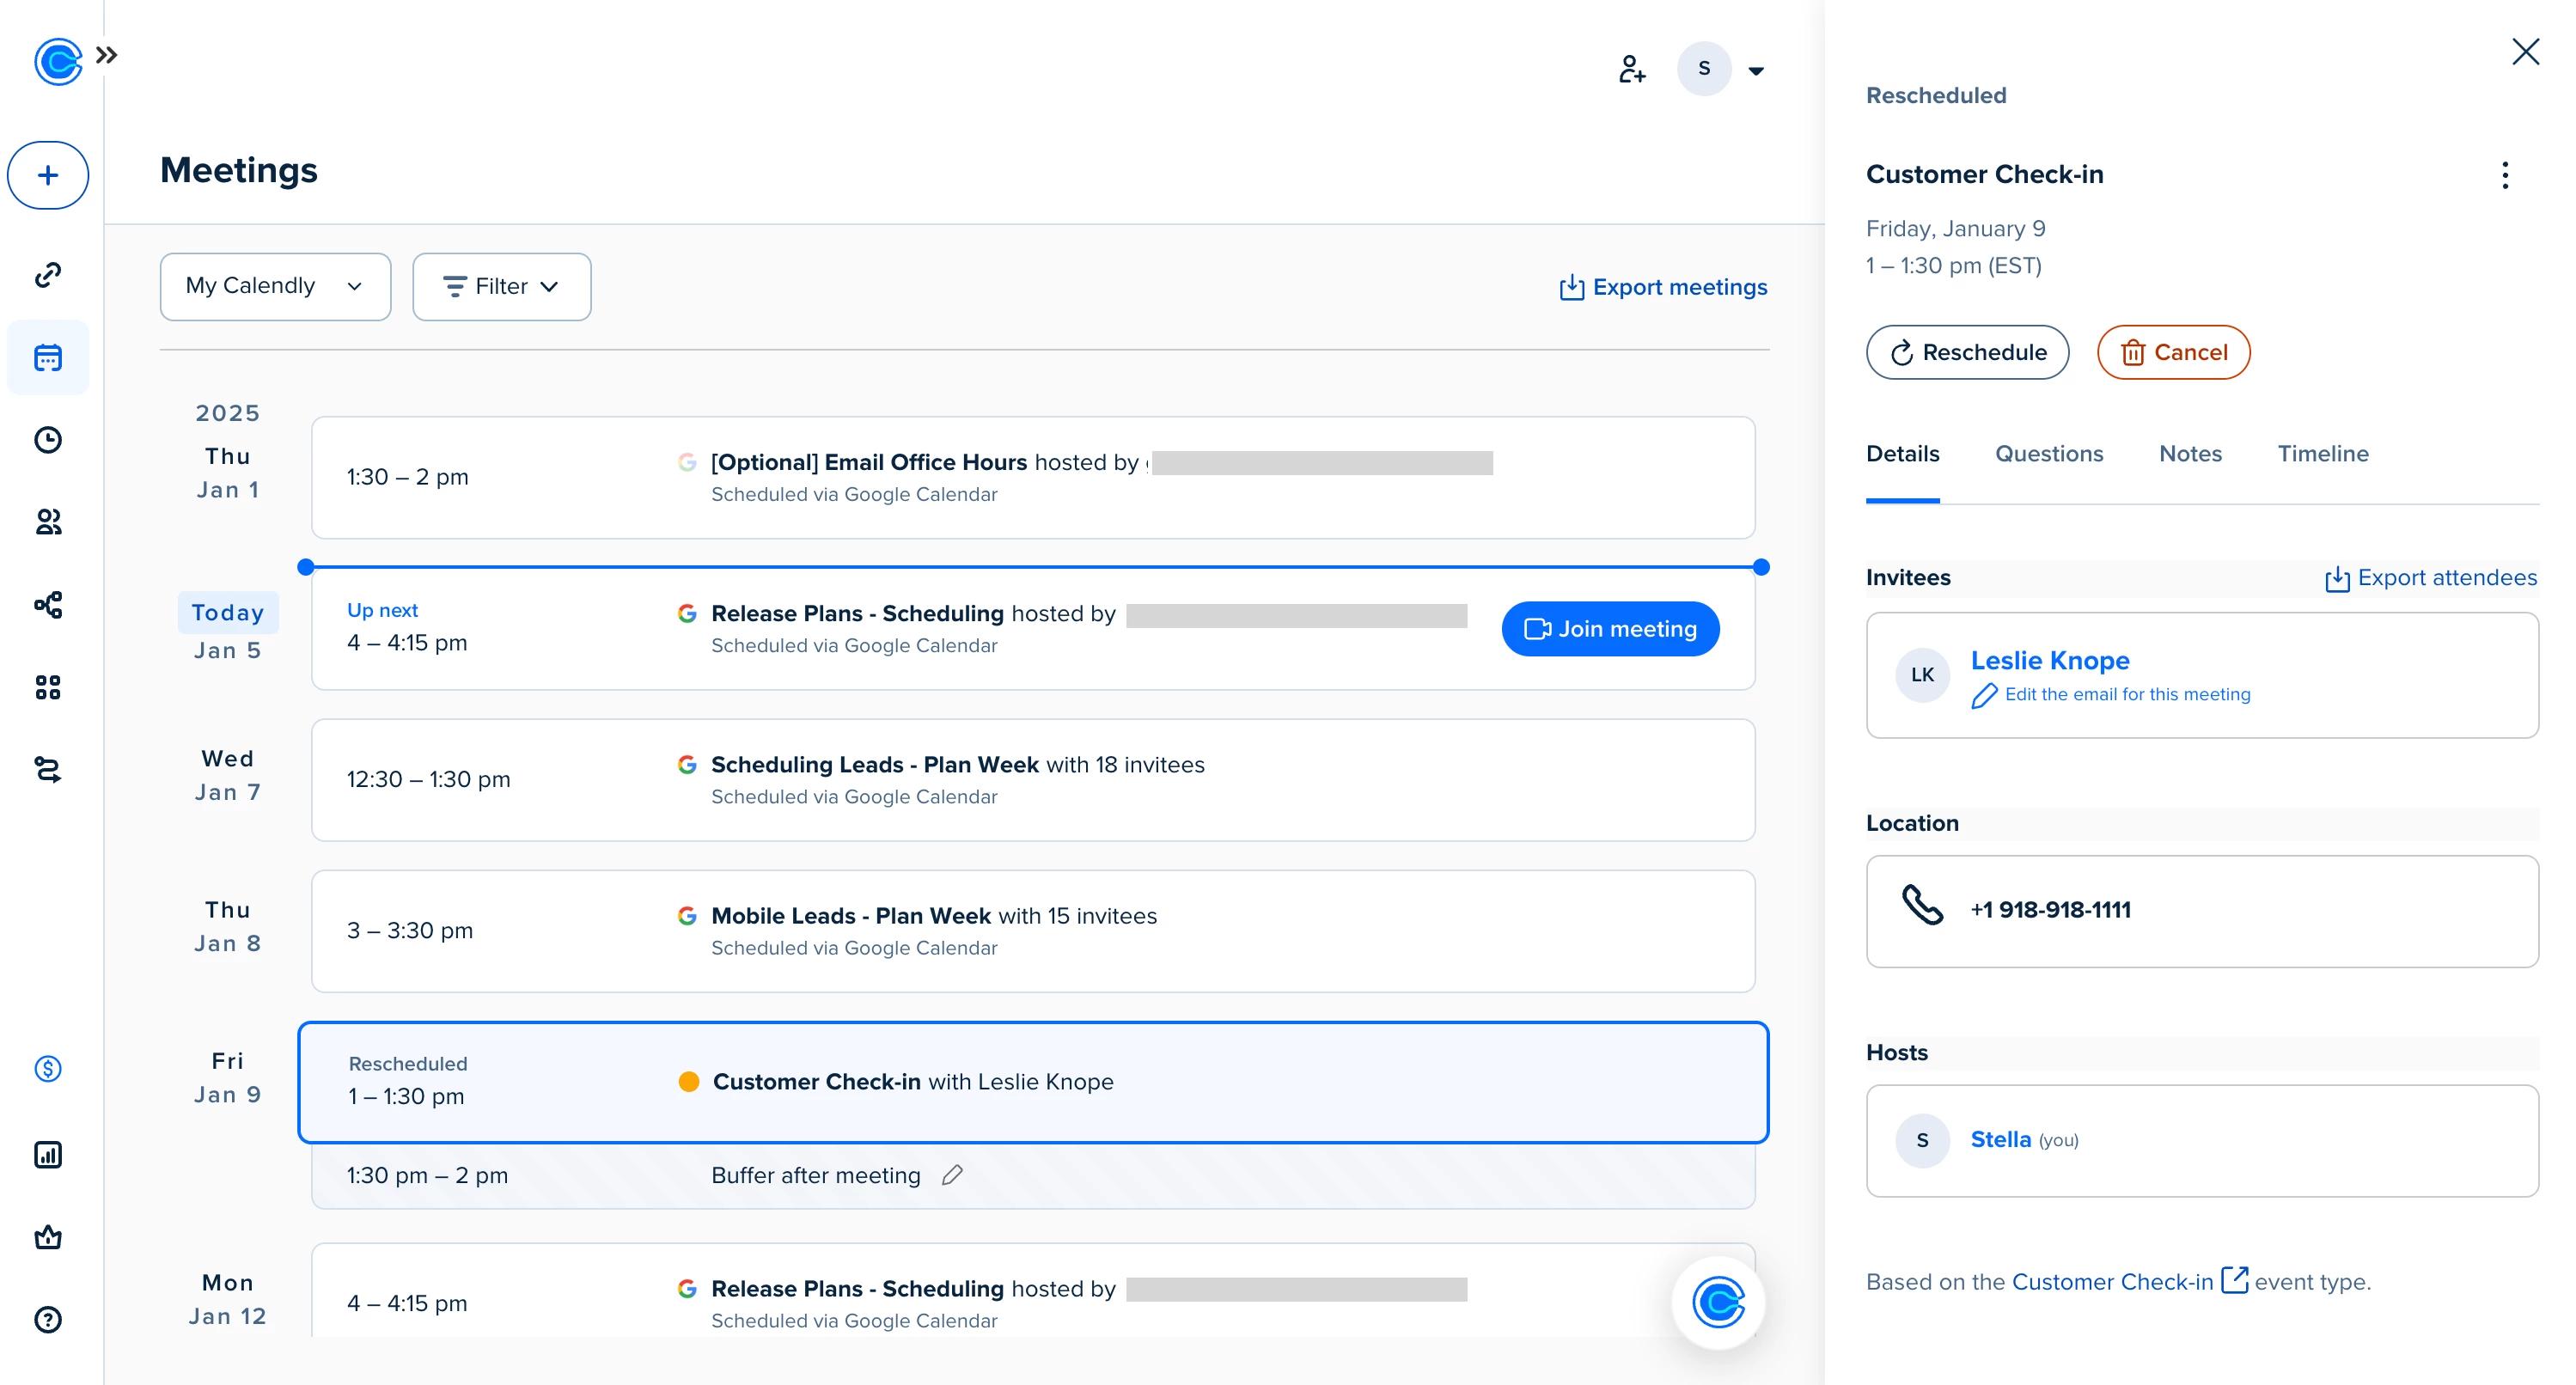Open Availability clock icon in sidebar
The height and width of the screenshot is (1385, 2576).
tap(48, 440)
